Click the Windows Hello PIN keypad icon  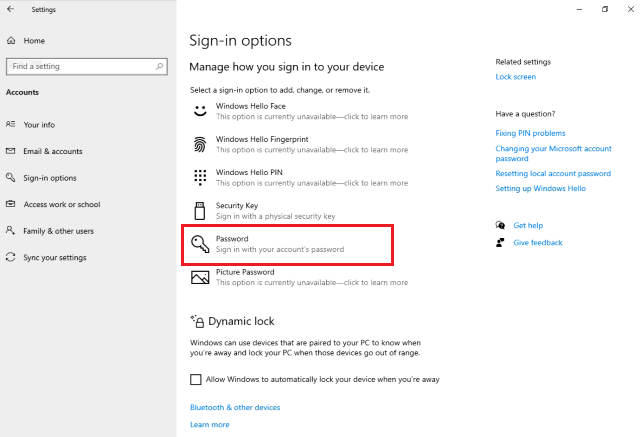click(x=199, y=177)
